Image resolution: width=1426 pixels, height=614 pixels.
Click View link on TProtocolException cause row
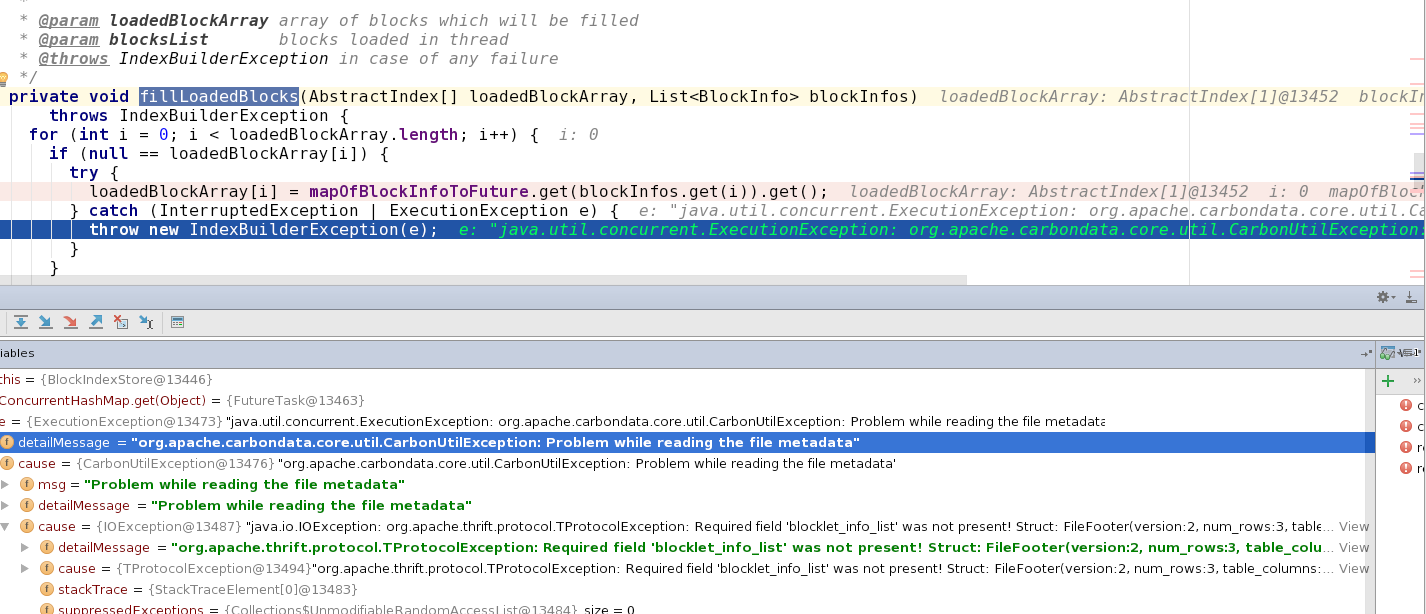point(1354,569)
